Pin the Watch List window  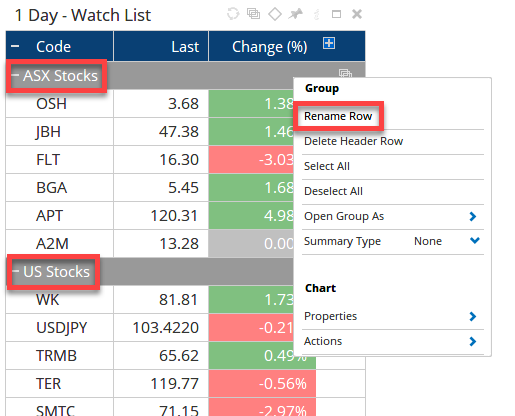pyautogui.click(x=295, y=14)
